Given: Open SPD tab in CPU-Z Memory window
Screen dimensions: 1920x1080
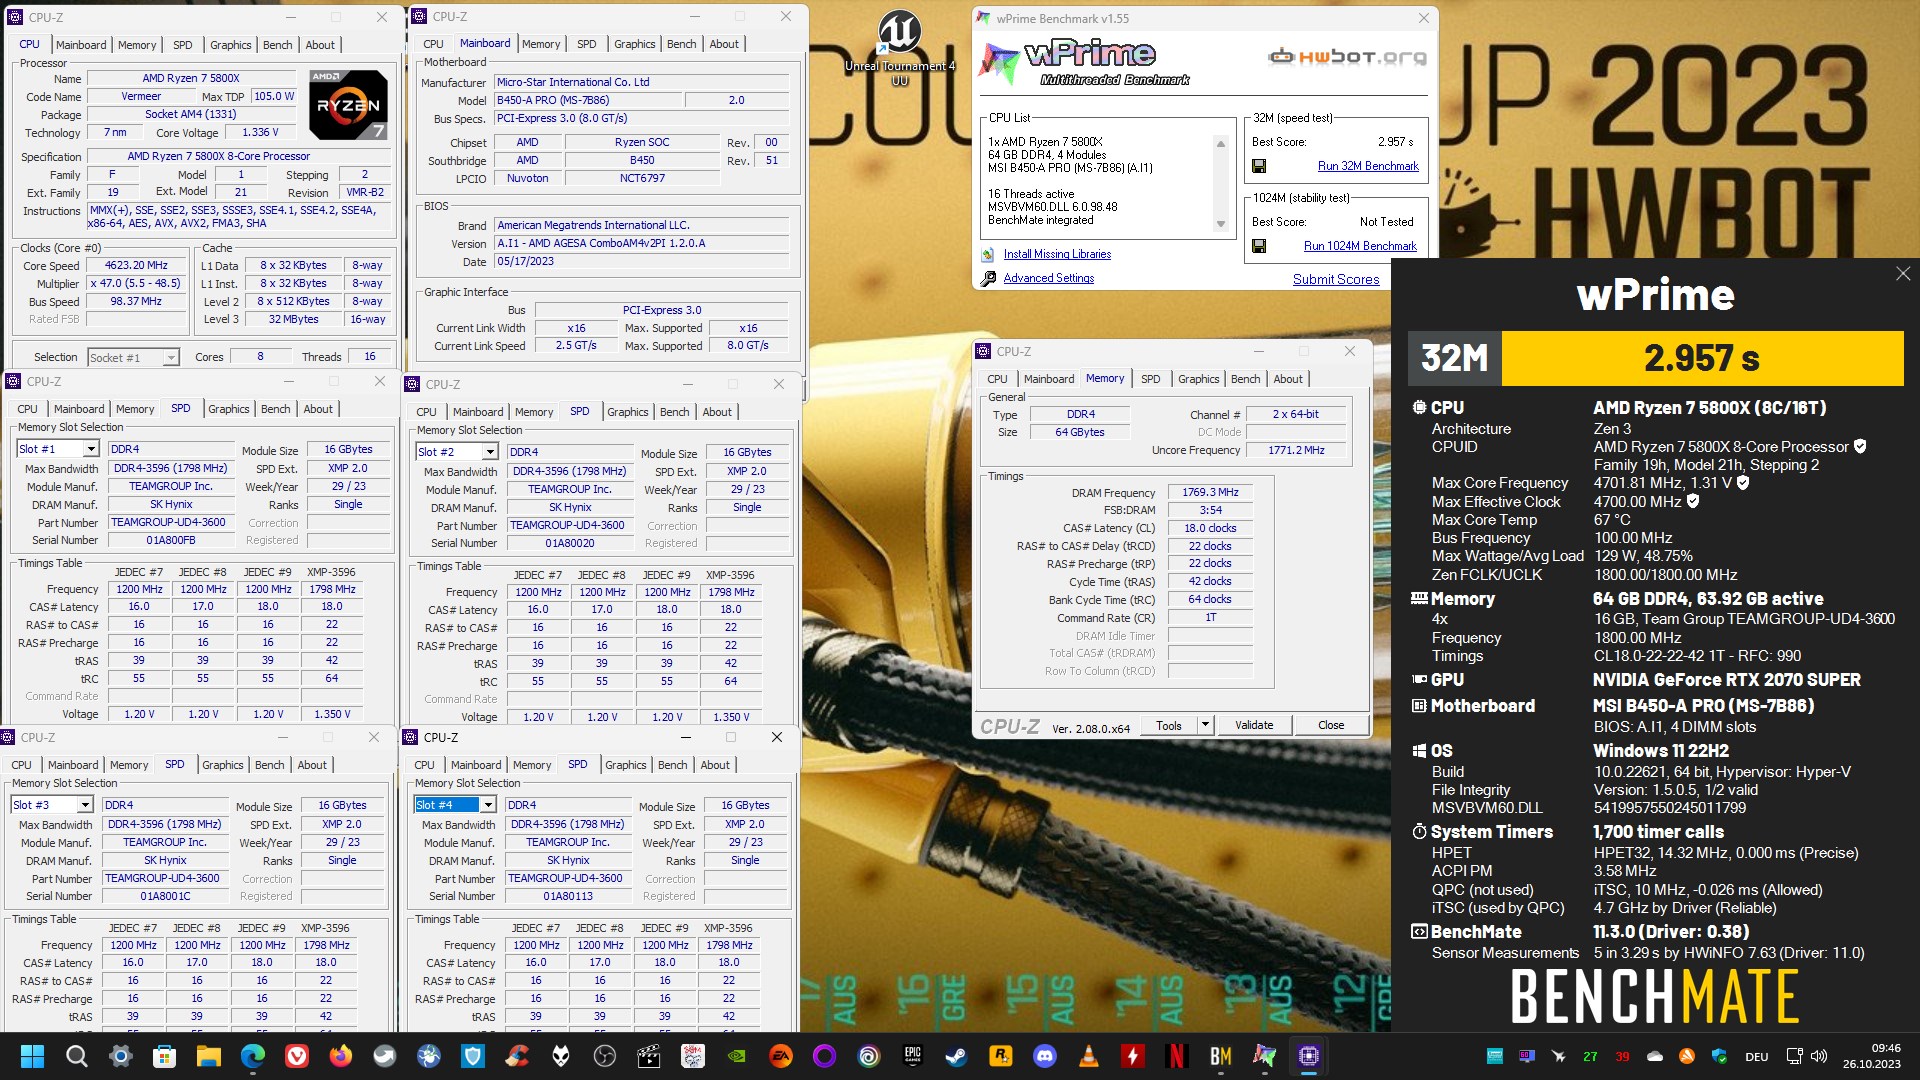Looking at the screenshot, I should coord(1150,379).
